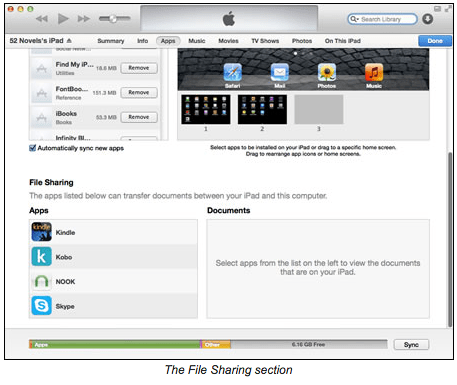Open the search magnifier options
The image size is (457, 385).
click(x=354, y=19)
